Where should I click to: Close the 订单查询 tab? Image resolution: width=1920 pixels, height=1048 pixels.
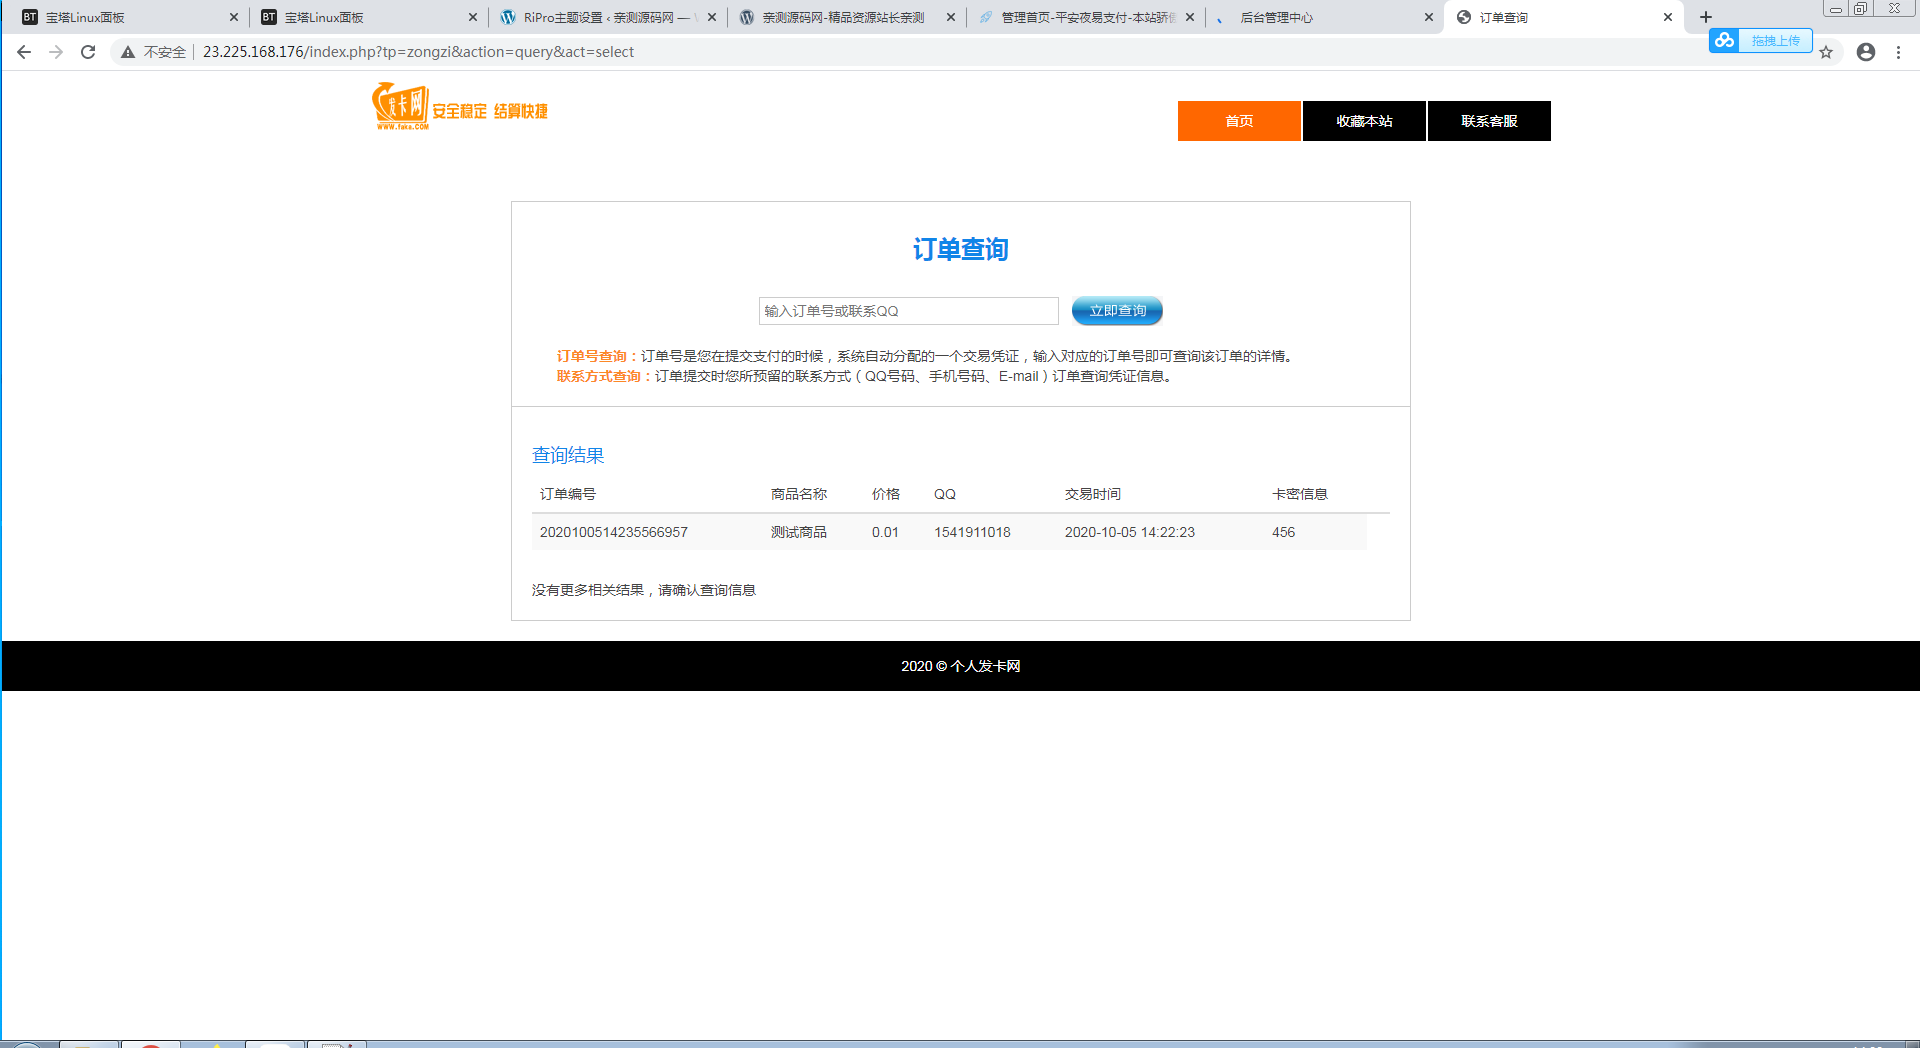tap(1668, 17)
